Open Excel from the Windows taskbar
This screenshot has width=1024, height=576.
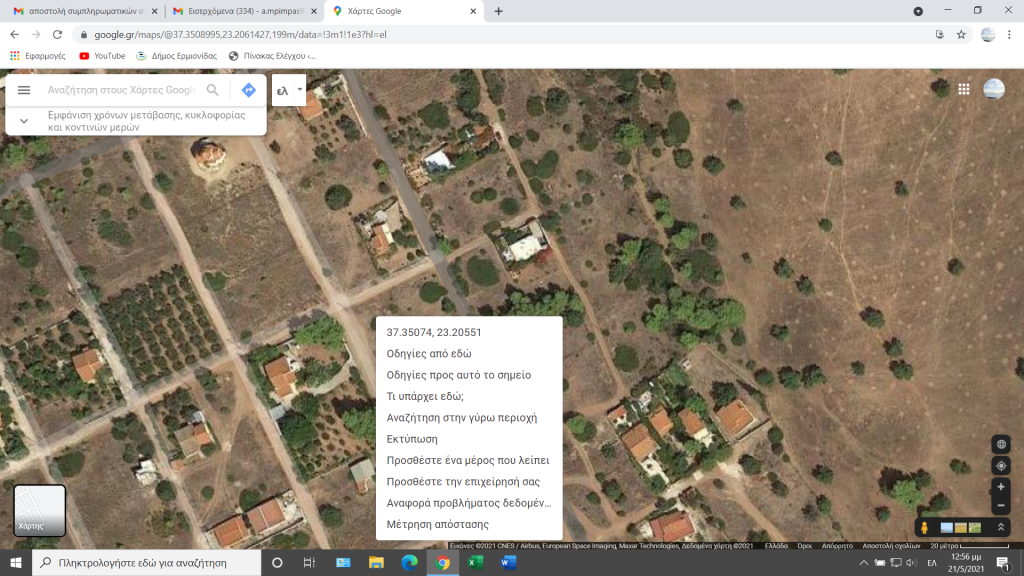pos(475,563)
